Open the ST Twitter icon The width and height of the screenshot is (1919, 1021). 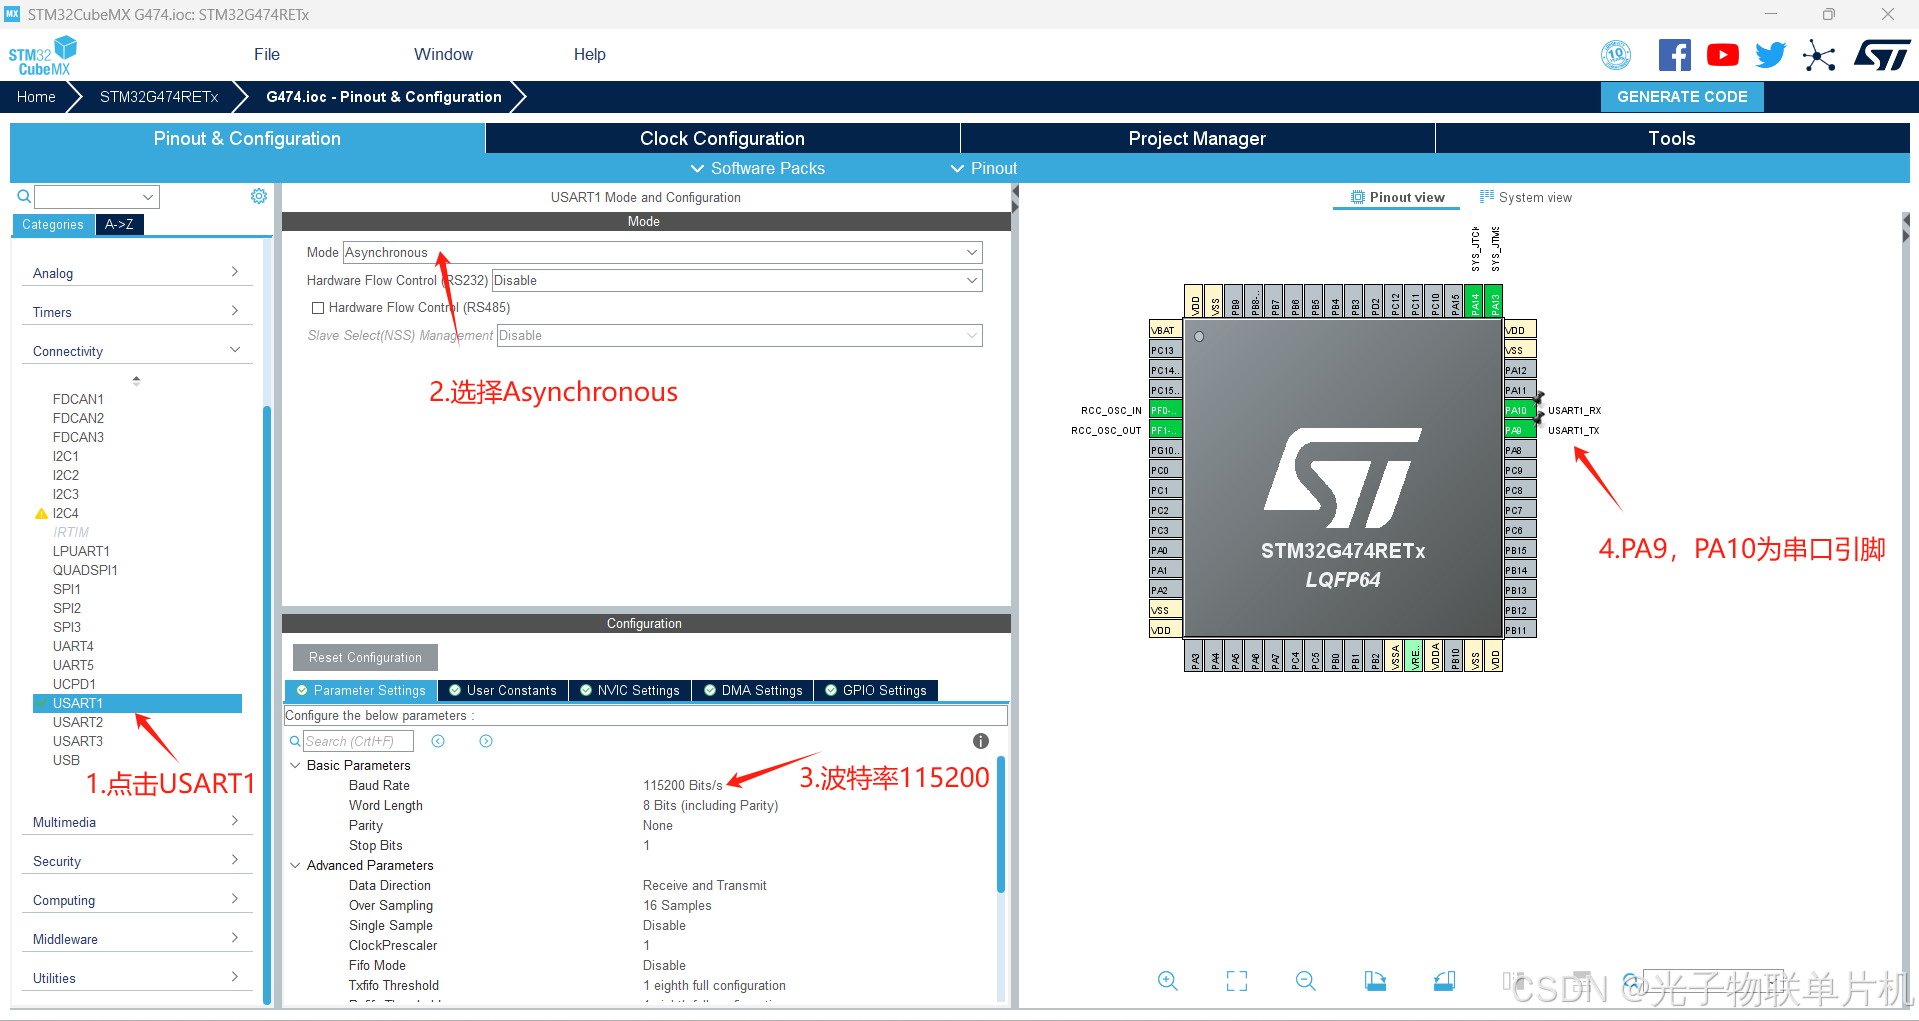pos(1770,55)
